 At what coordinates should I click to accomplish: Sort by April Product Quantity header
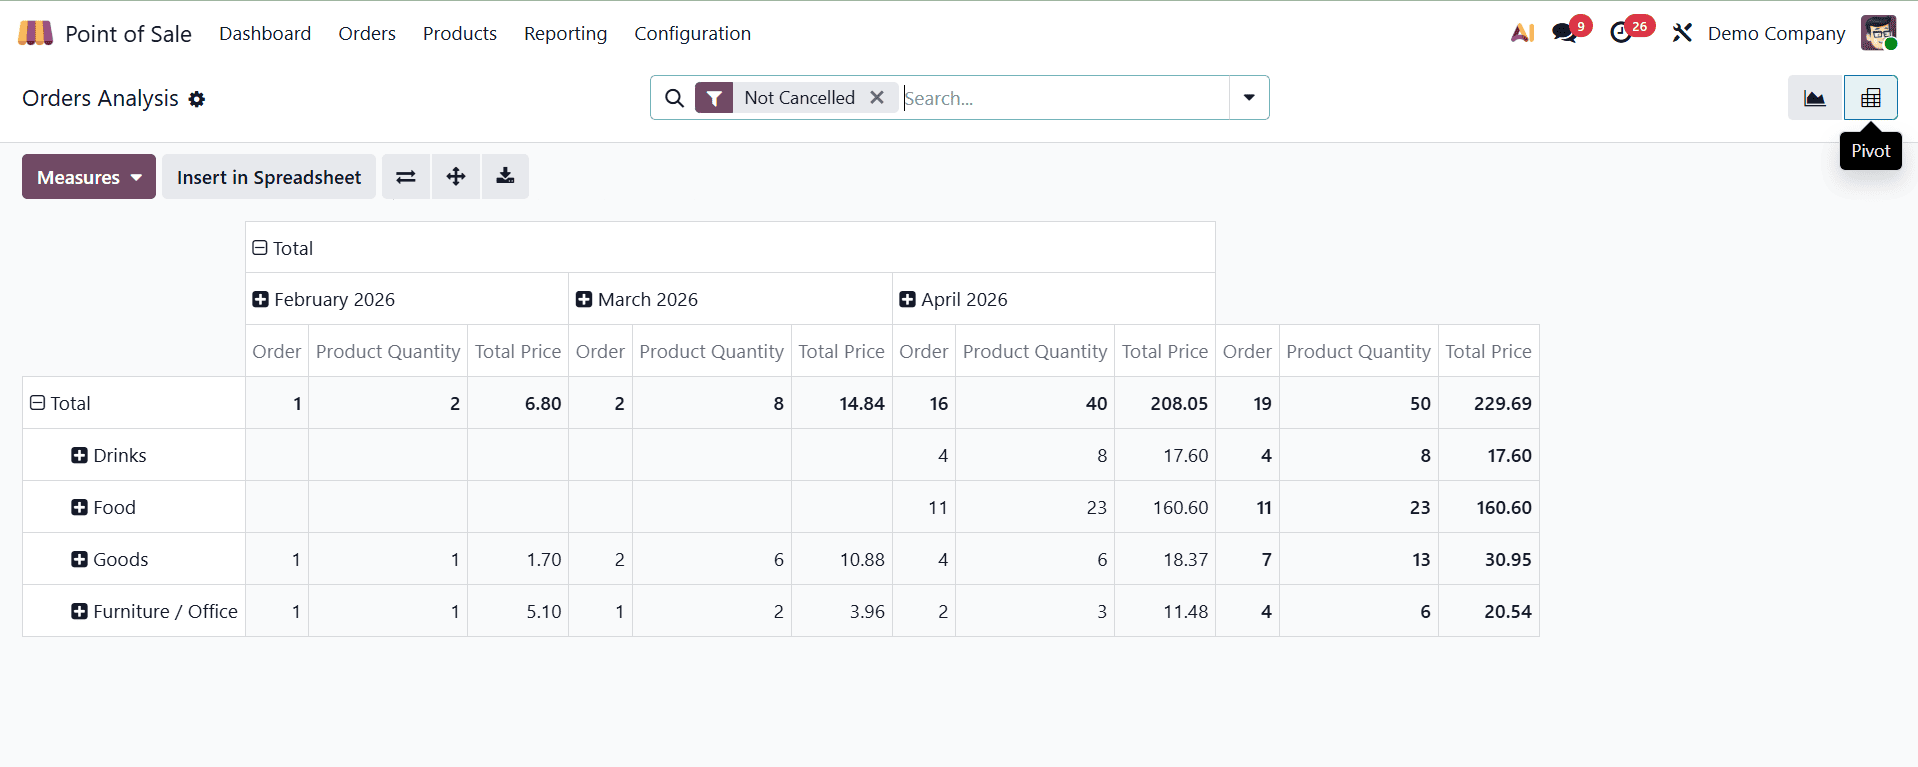[x=1035, y=351]
